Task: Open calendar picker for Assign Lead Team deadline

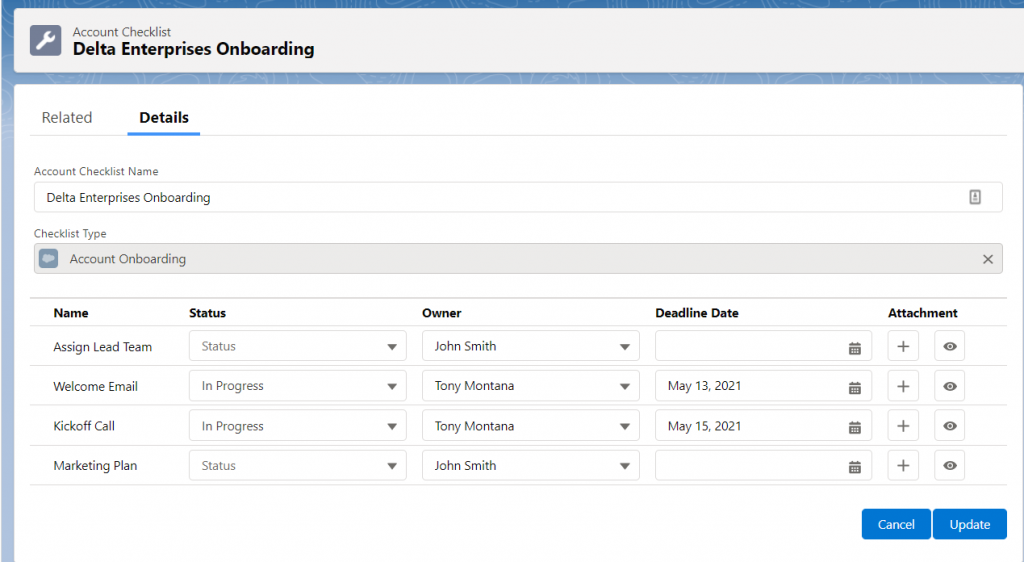Action: click(854, 348)
